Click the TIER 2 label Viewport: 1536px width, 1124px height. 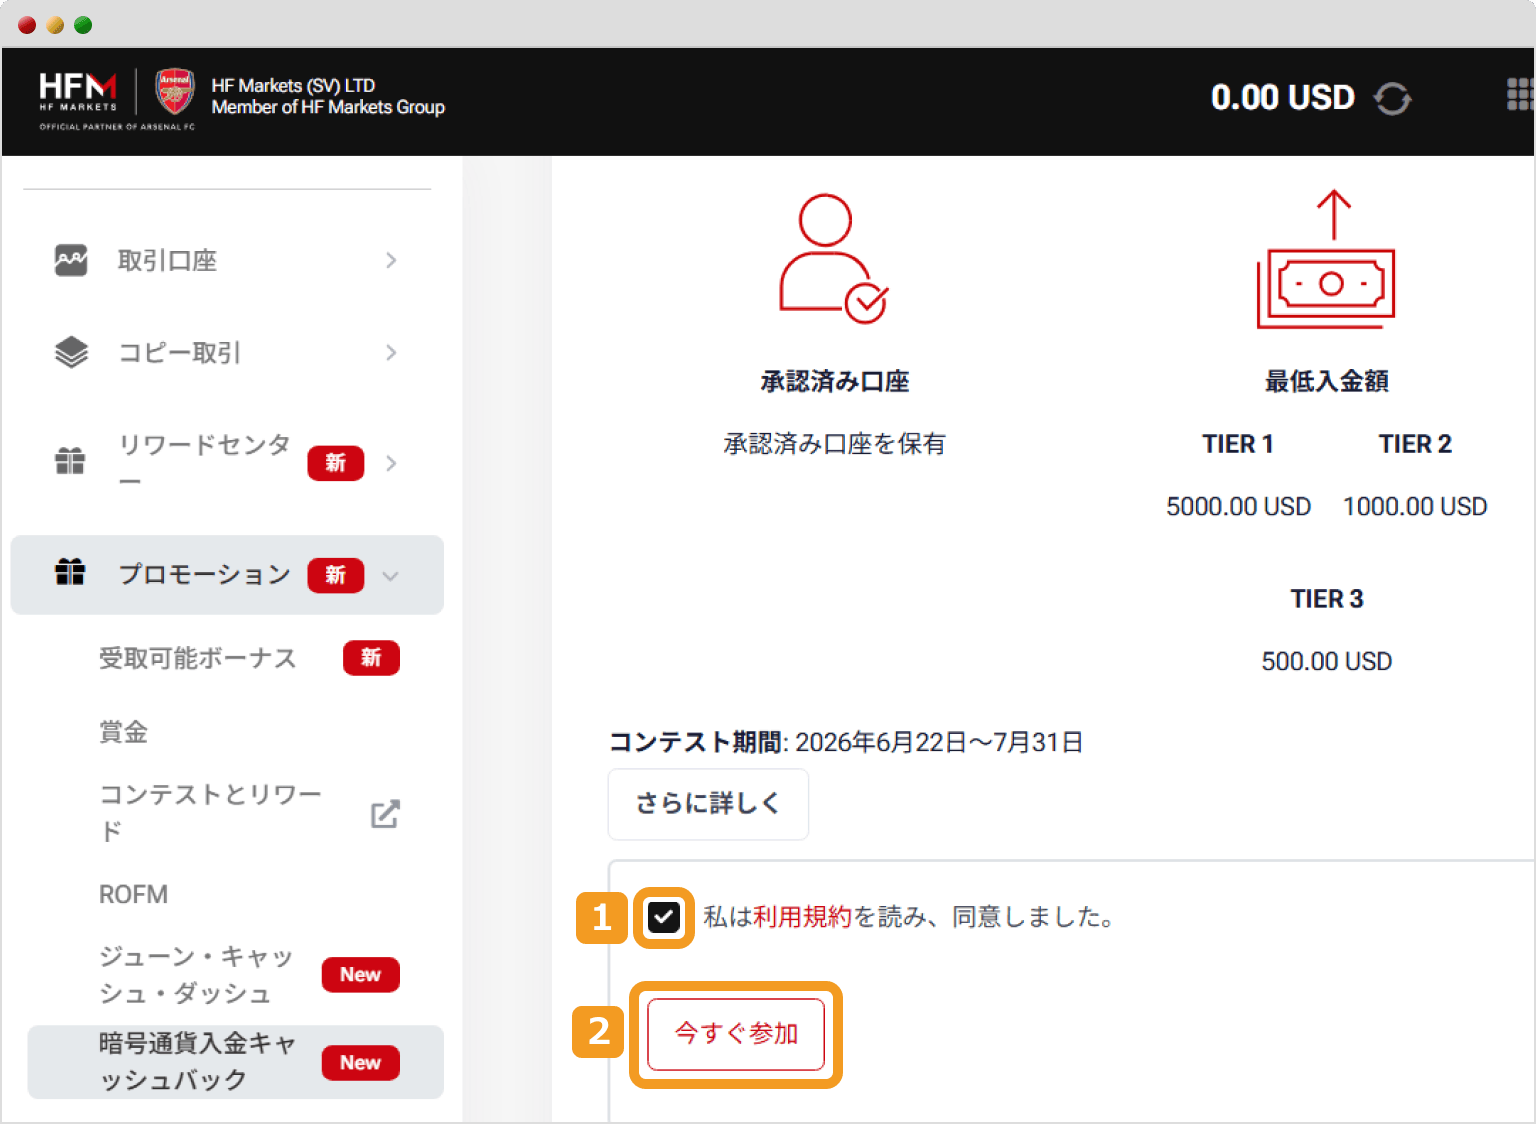[1415, 444]
